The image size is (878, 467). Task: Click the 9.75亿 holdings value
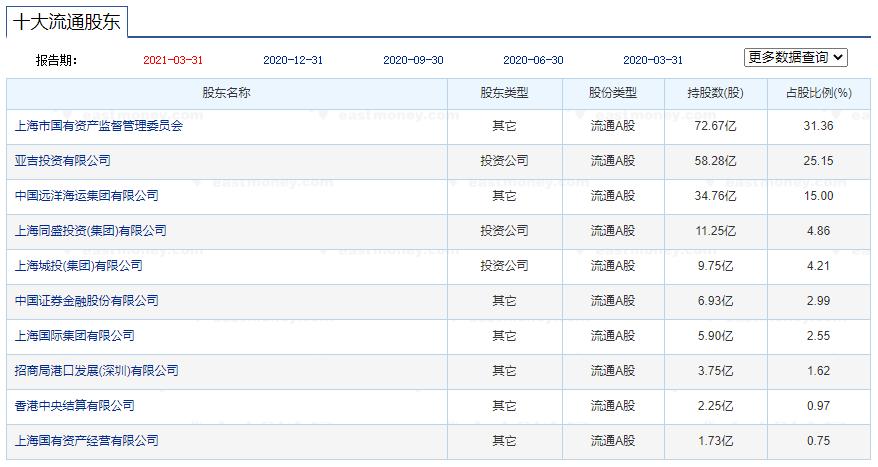[715, 266]
